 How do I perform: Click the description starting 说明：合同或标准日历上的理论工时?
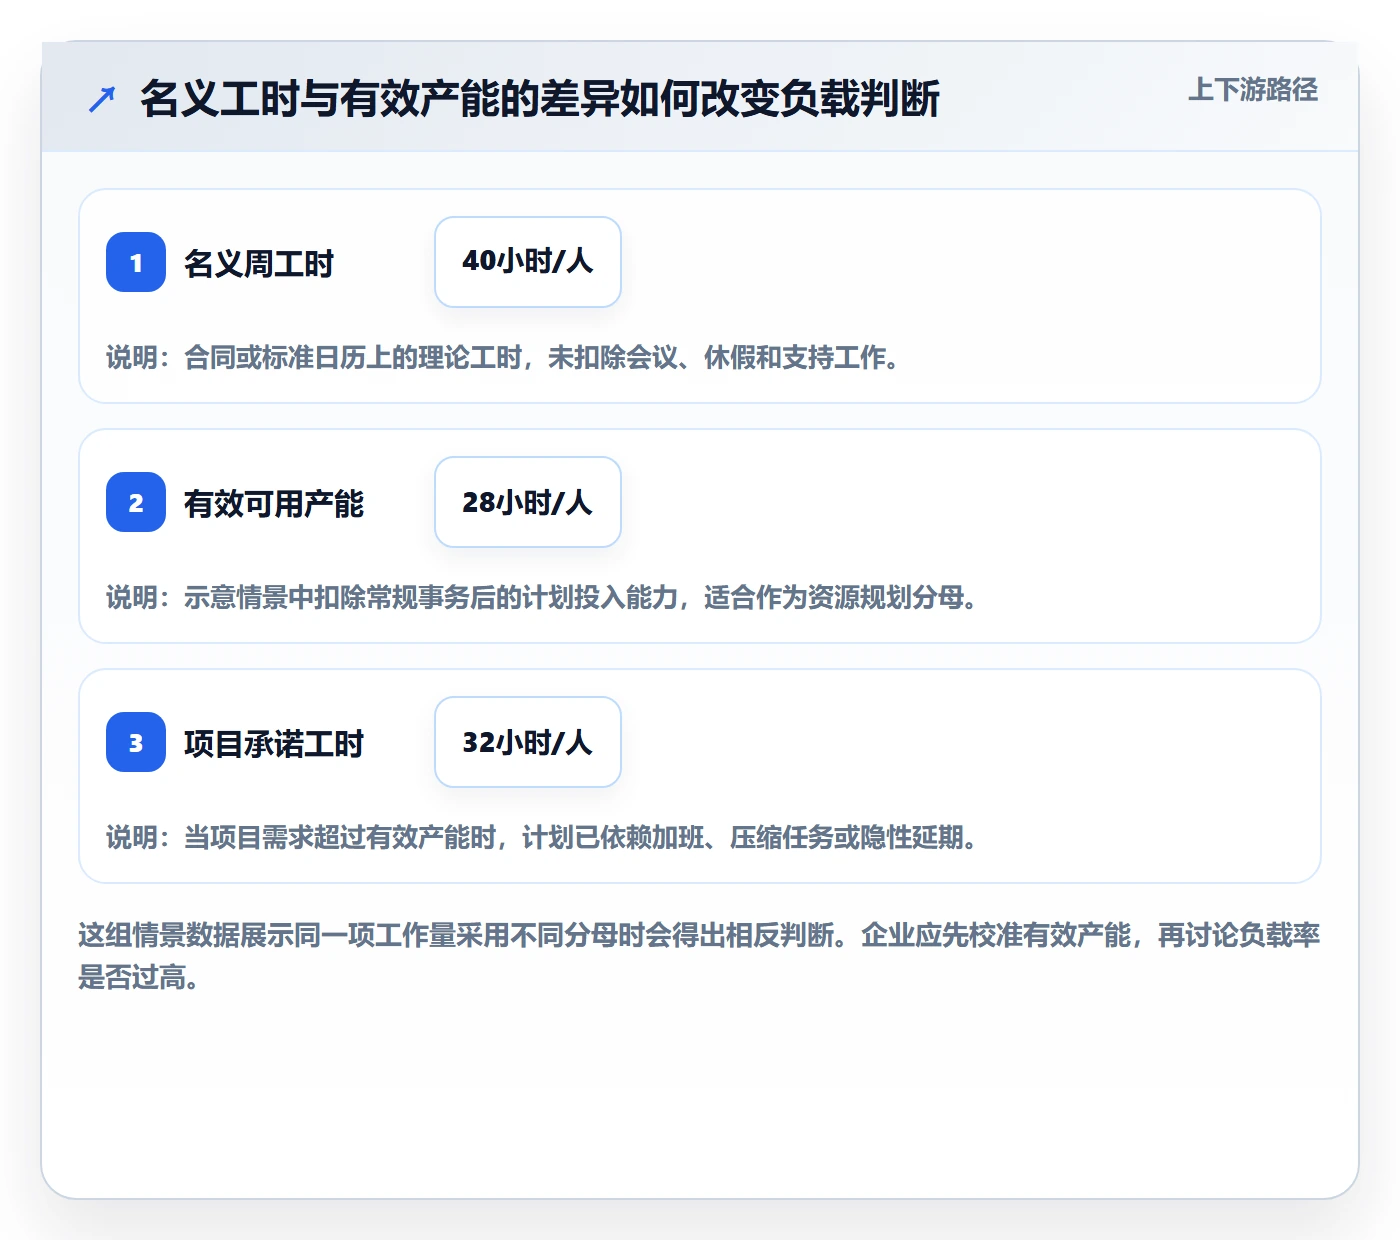click(x=504, y=357)
